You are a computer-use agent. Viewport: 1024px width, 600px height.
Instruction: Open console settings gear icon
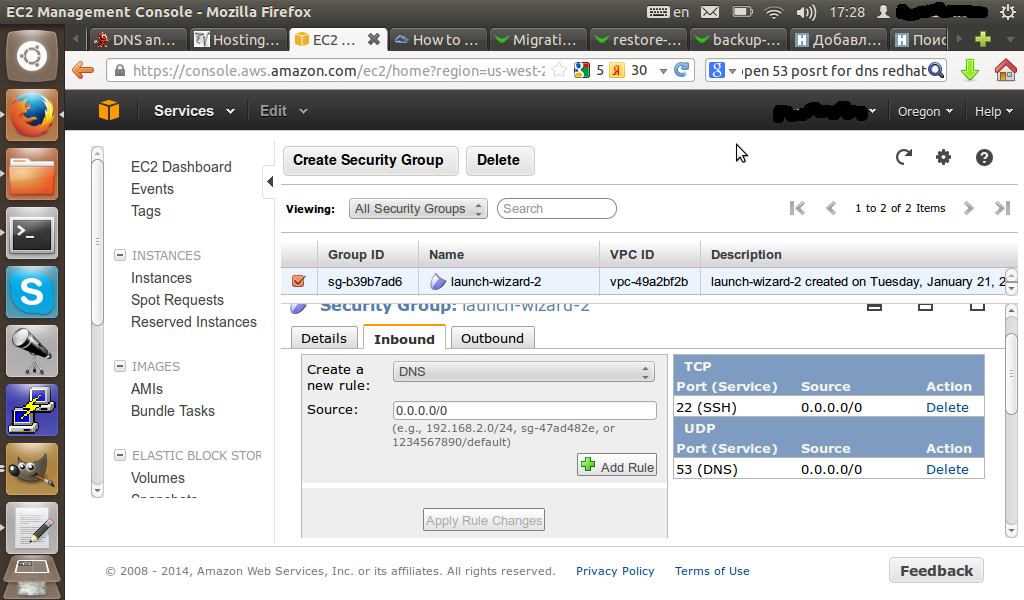(x=943, y=158)
